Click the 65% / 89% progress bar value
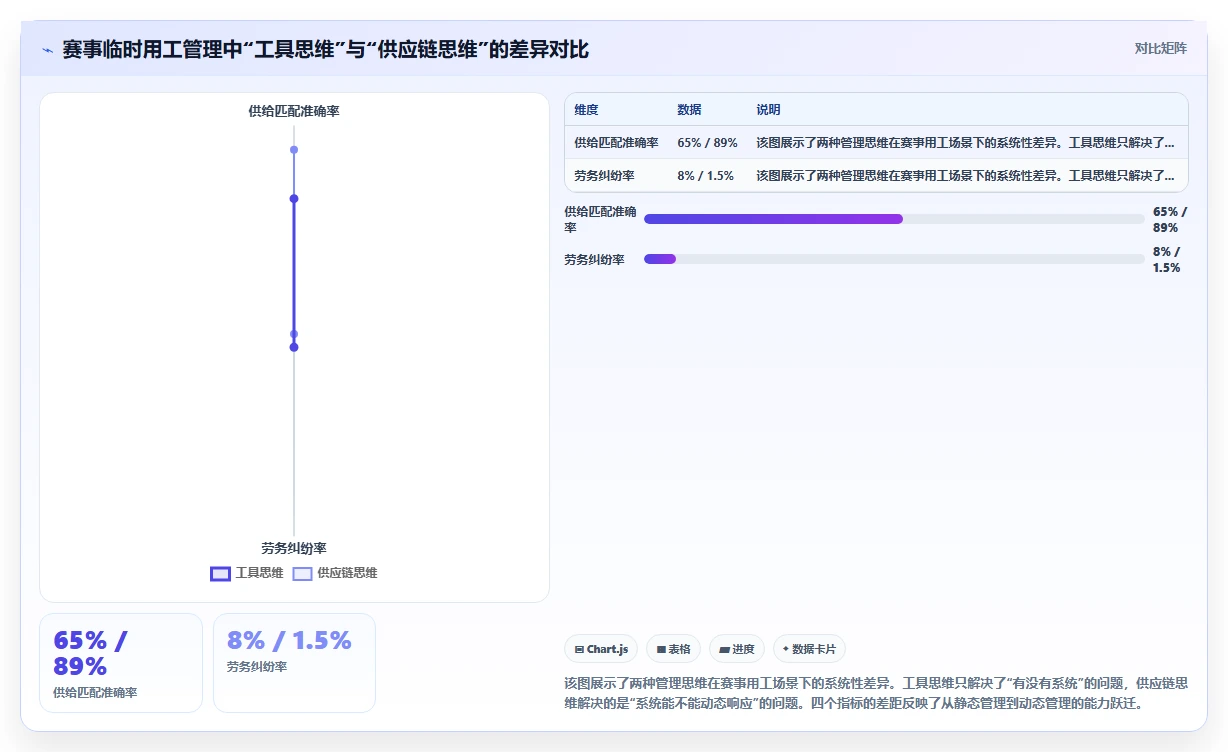Screen dimensions: 1228x752 (1170, 219)
